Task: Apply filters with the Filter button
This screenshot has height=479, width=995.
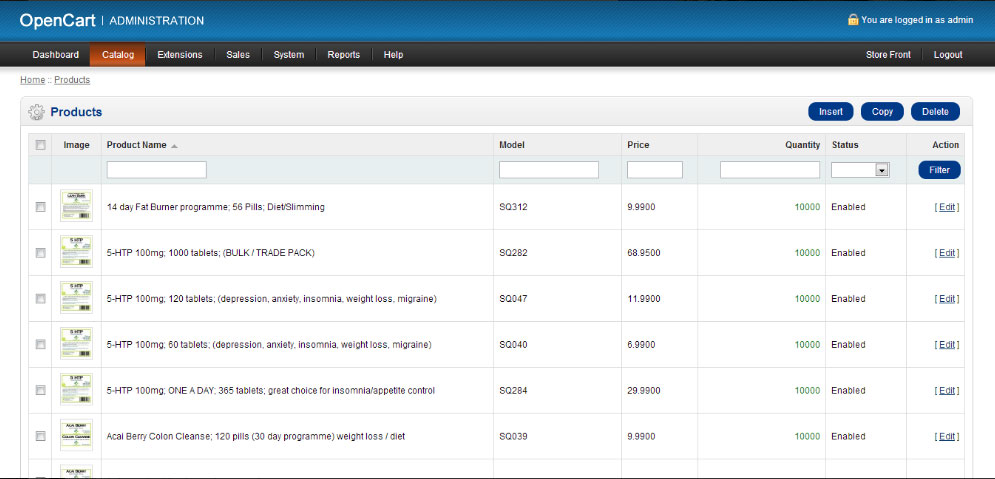Action: coord(939,170)
